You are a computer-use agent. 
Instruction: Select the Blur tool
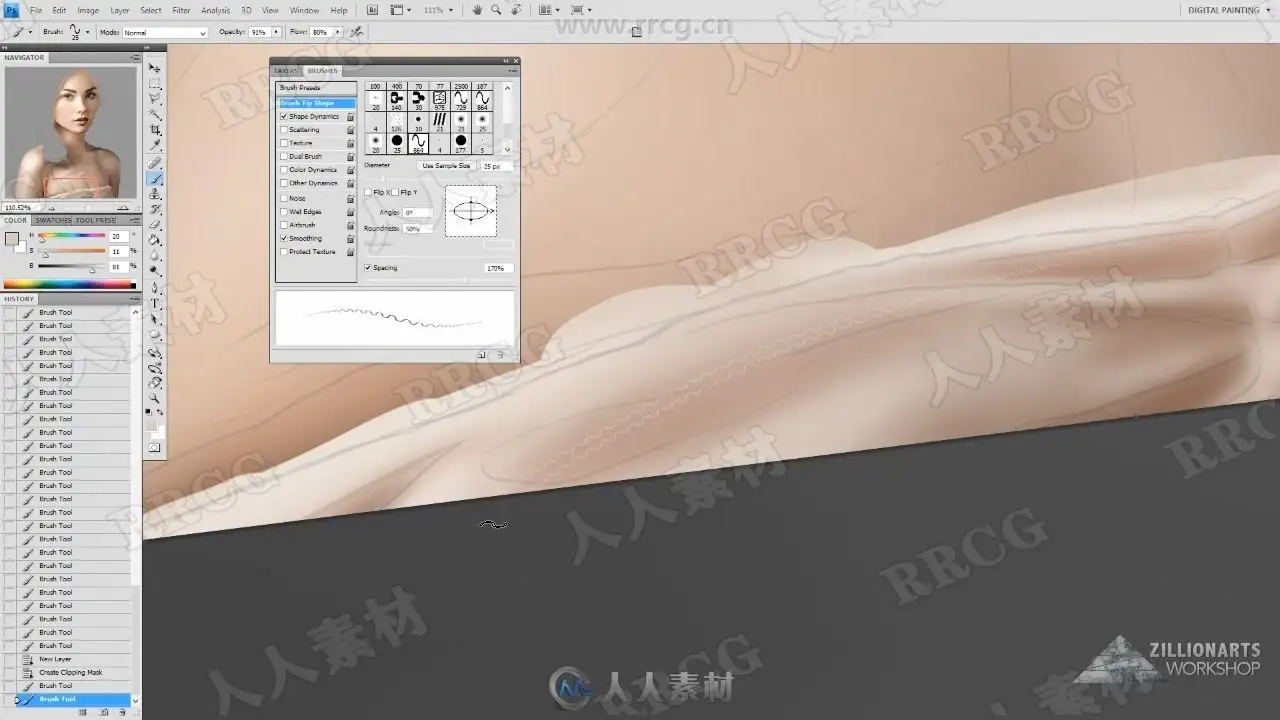pyautogui.click(x=155, y=256)
